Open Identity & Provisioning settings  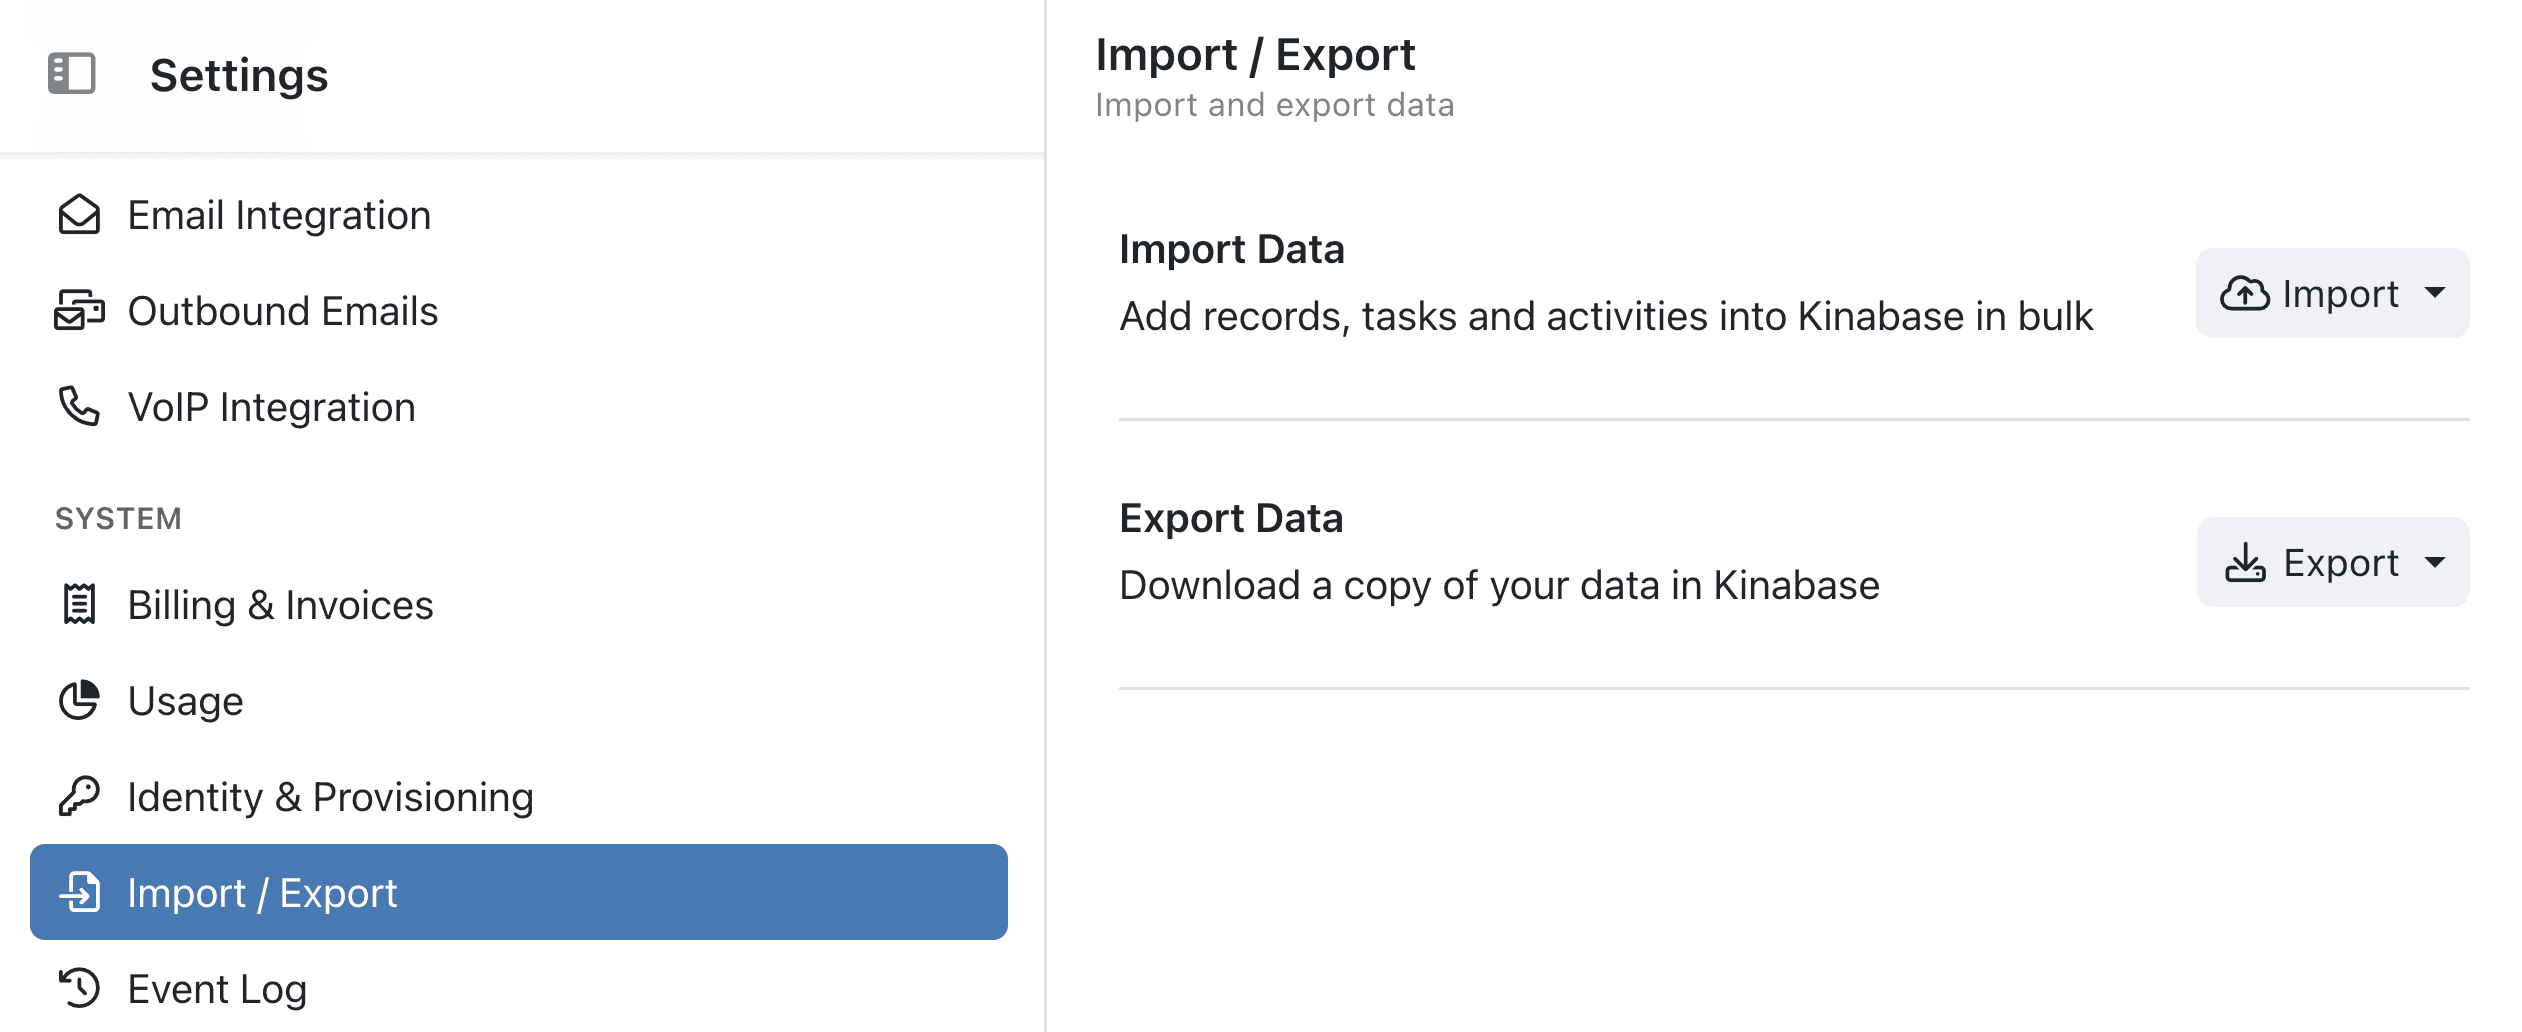pyautogui.click(x=519, y=796)
